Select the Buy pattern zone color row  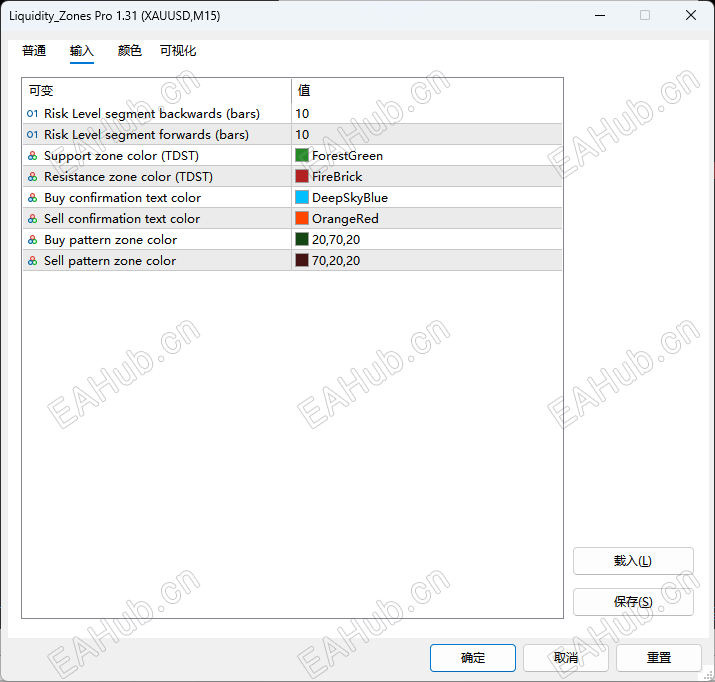click(292, 239)
